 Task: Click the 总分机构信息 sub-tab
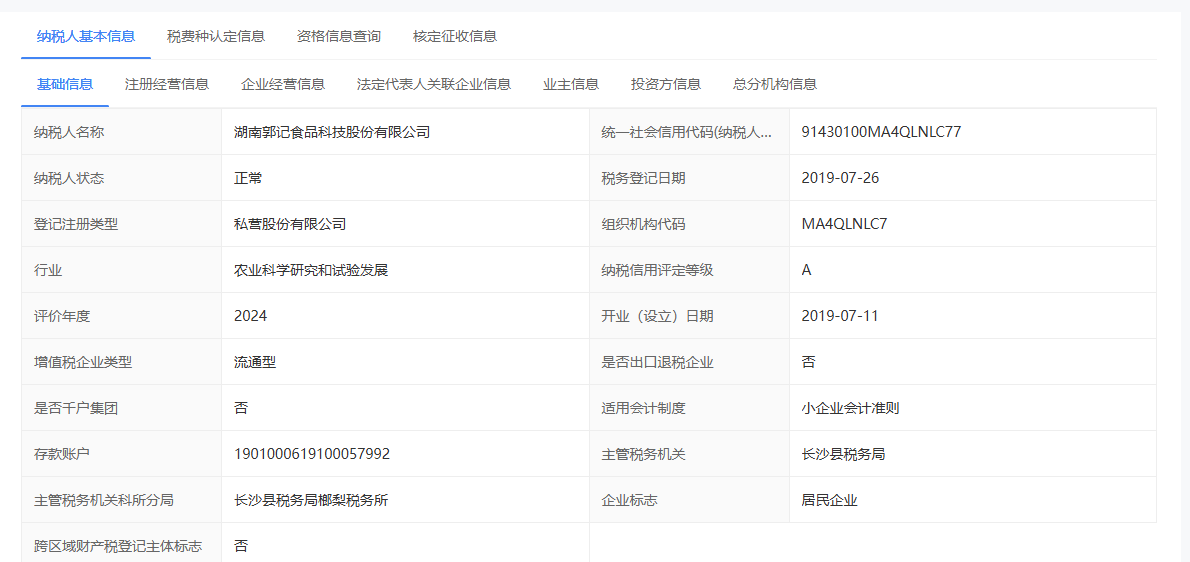coord(775,84)
